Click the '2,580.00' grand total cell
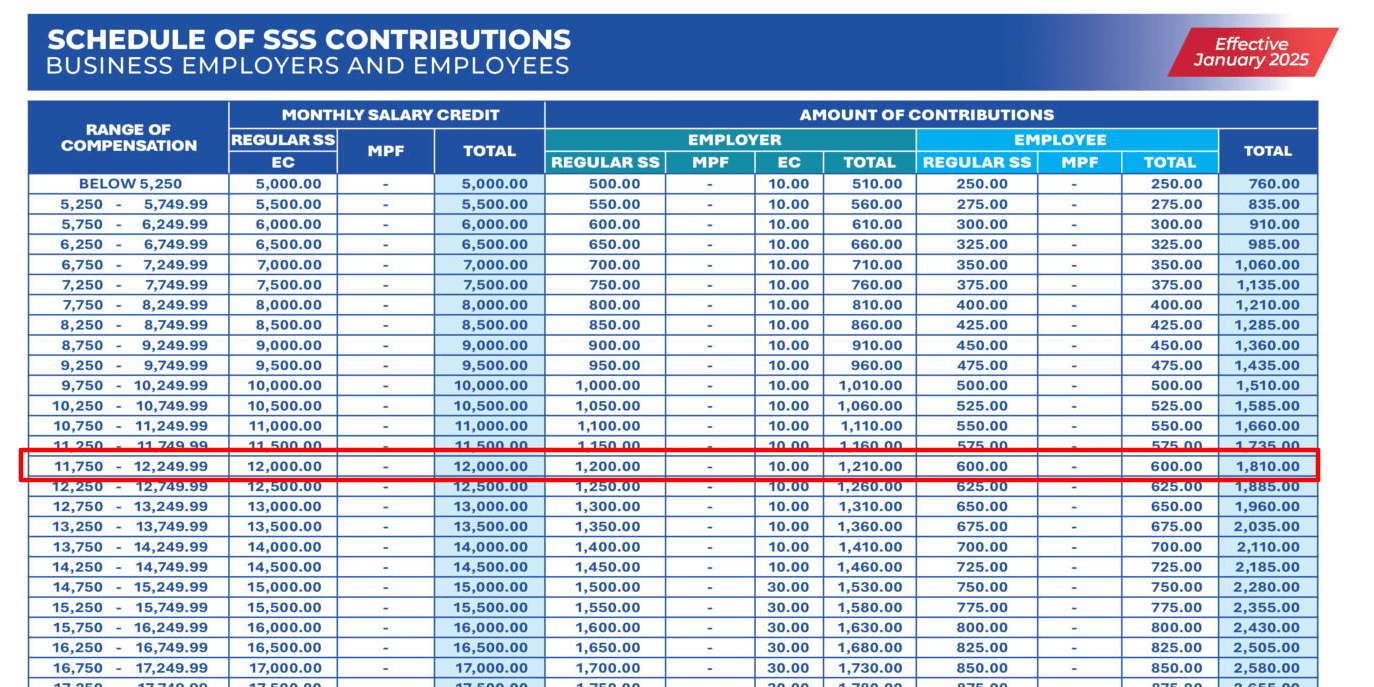The width and height of the screenshot is (1374, 687). 1268,668
